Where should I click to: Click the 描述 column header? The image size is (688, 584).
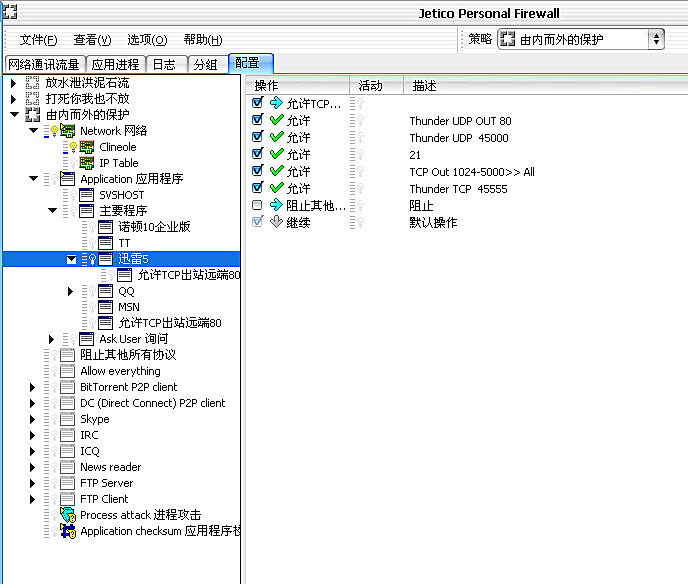pyautogui.click(x=424, y=86)
